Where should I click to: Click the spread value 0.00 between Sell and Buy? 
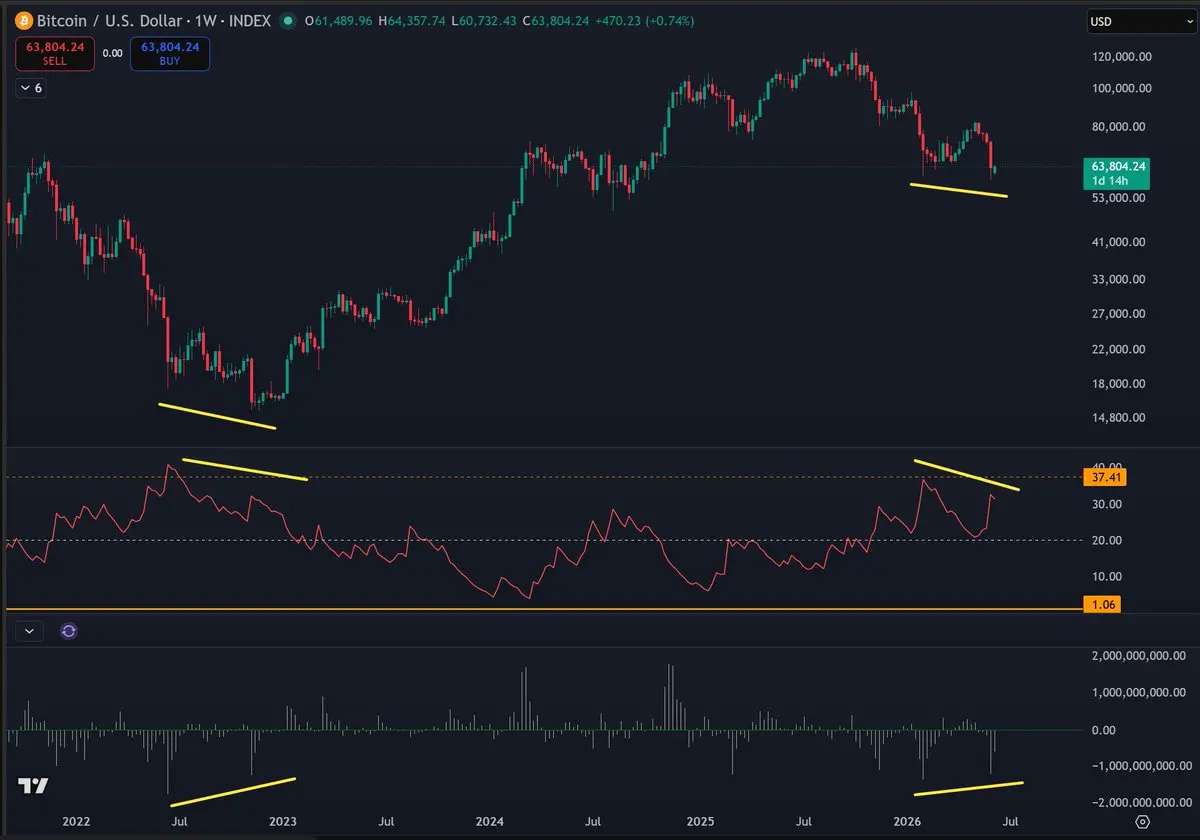coord(112,53)
